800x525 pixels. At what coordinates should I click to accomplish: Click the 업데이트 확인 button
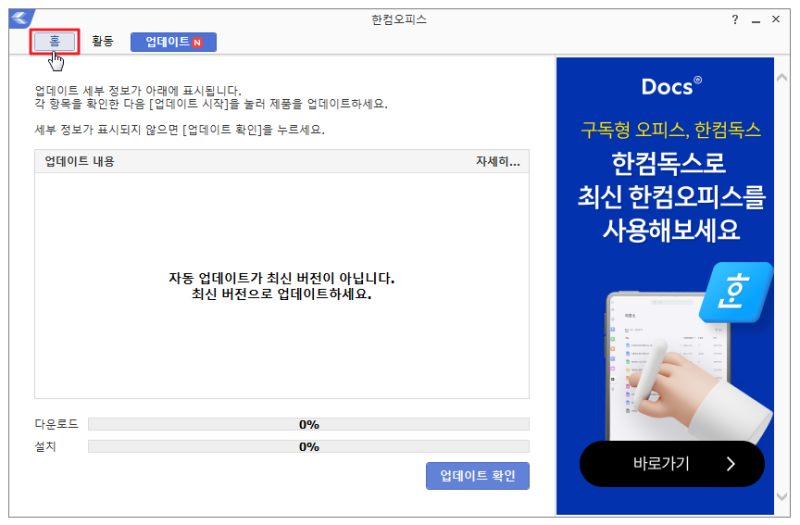coord(478,476)
